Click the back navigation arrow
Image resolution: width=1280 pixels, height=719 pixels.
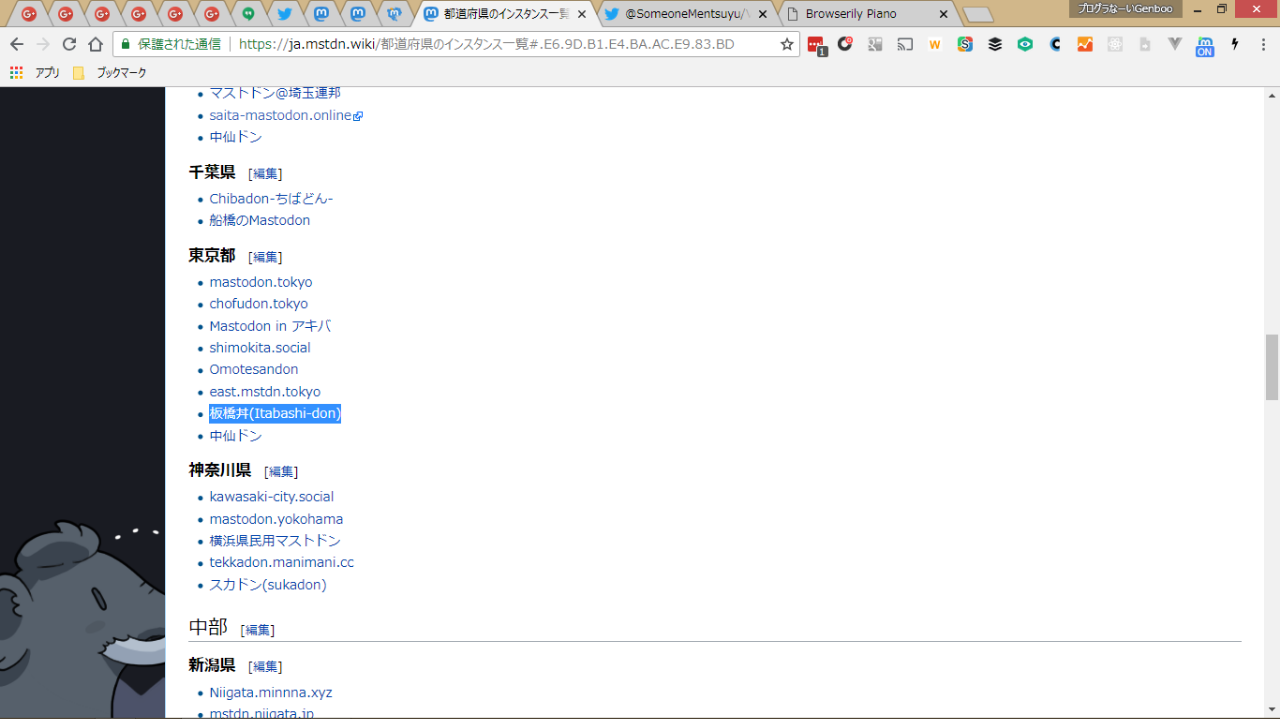16,44
